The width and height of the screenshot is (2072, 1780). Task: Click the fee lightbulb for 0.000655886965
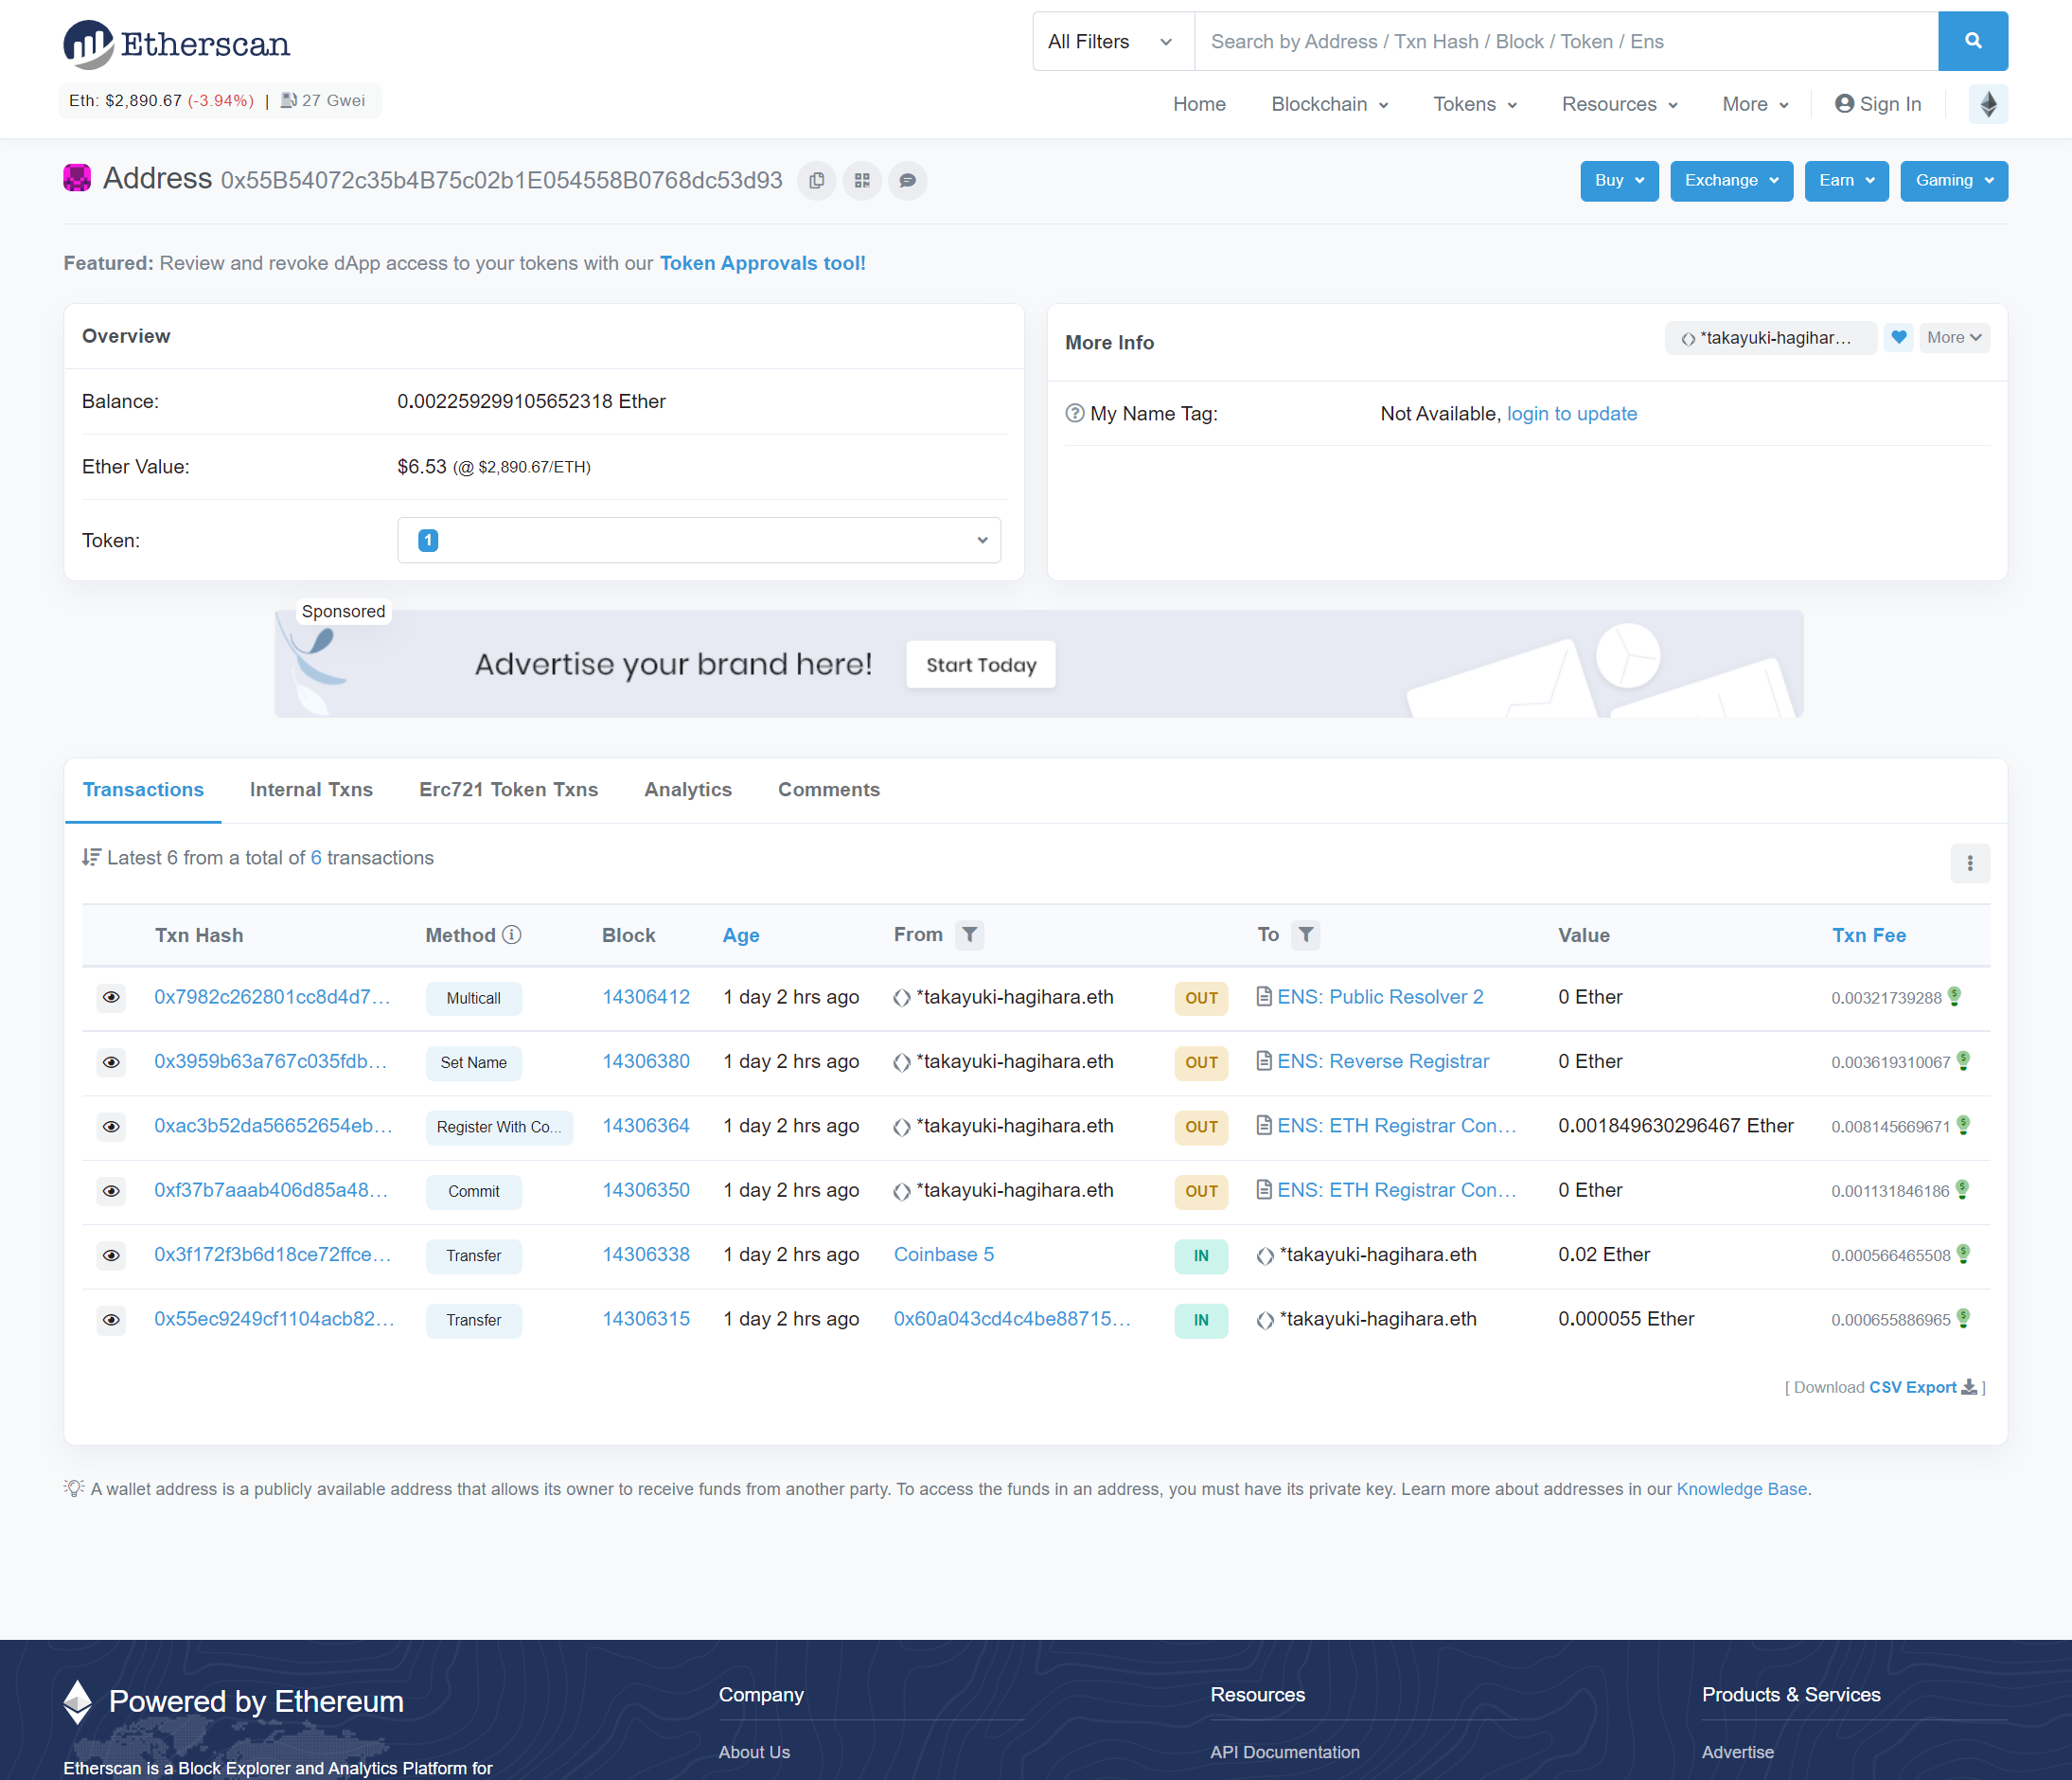point(1963,1318)
